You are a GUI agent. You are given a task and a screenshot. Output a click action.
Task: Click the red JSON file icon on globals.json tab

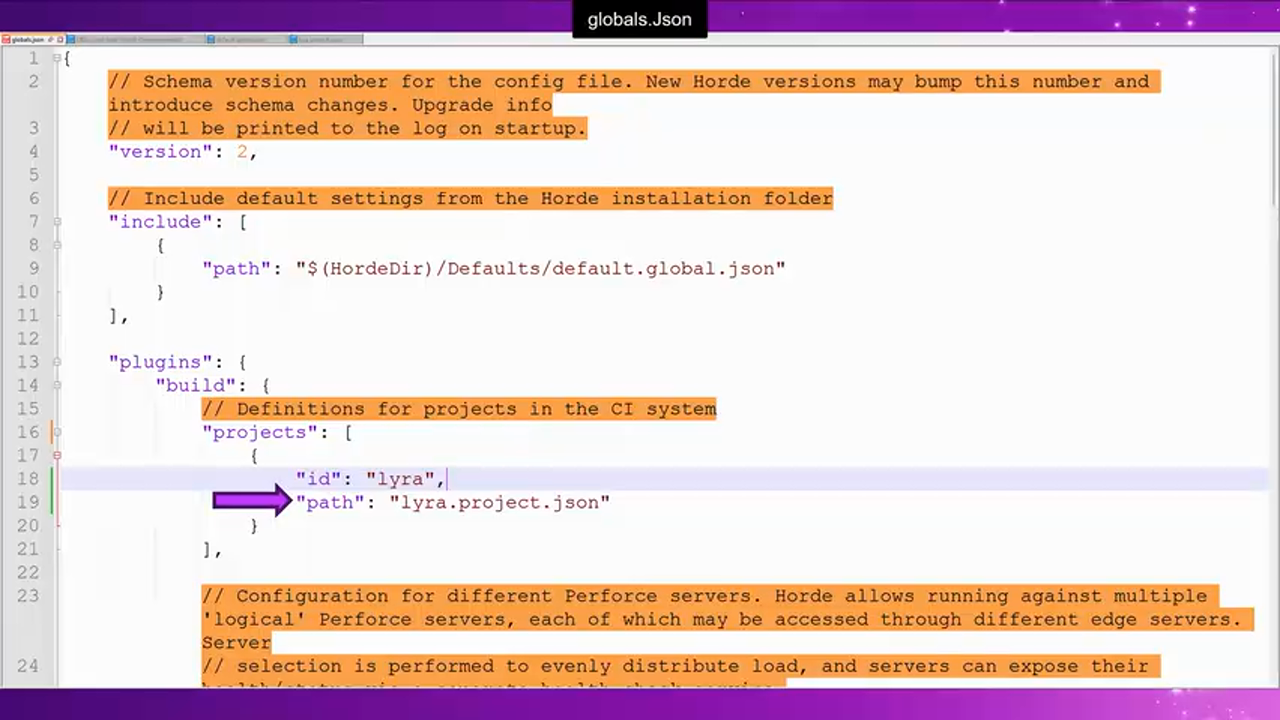[6, 40]
